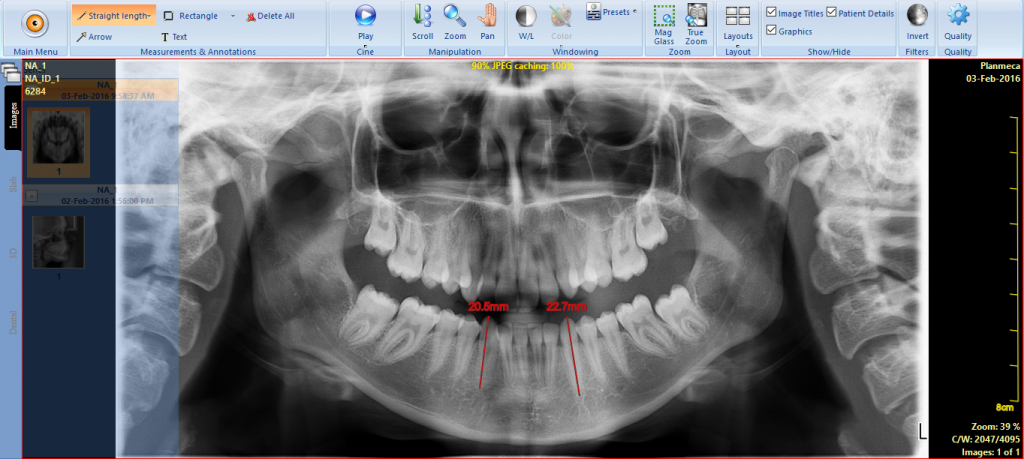Enable the Mag Glass tool
The width and height of the screenshot is (1024, 459).
664,25
